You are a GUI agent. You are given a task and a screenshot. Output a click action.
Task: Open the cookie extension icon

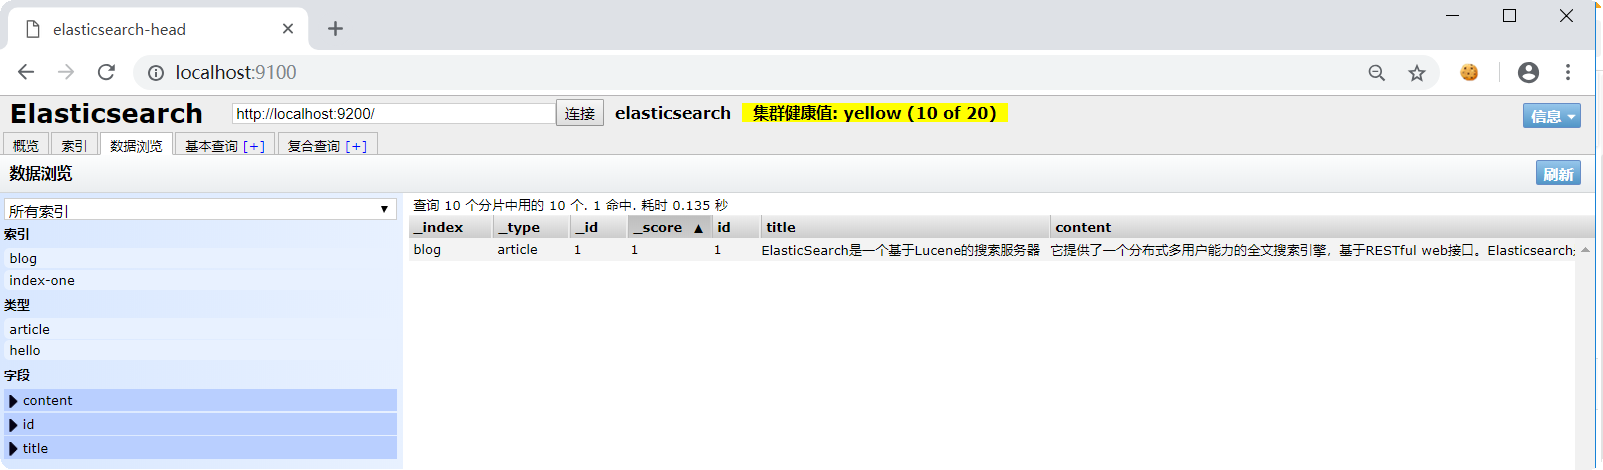coord(1469,72)
